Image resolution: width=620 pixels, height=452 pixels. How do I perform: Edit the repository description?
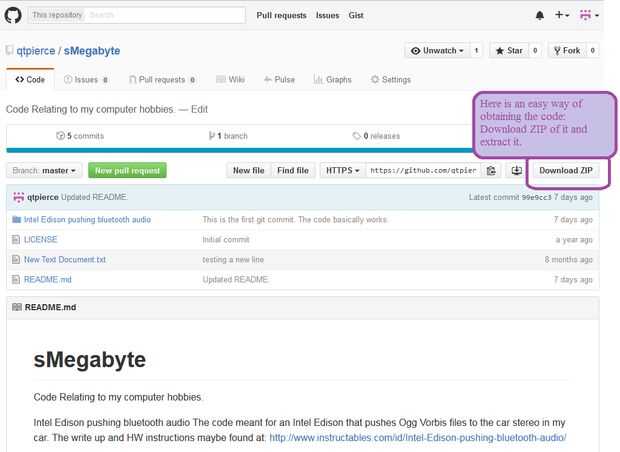tap(199, 109)
